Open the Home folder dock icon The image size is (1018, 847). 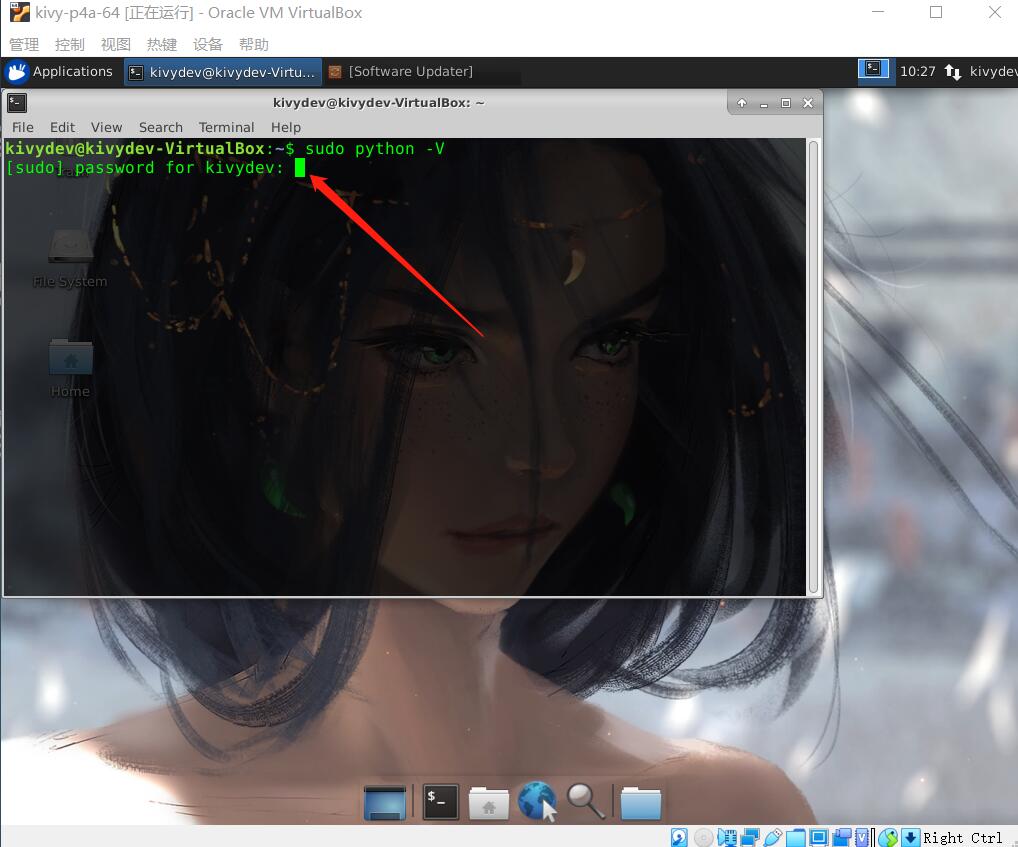coord(489,803)
